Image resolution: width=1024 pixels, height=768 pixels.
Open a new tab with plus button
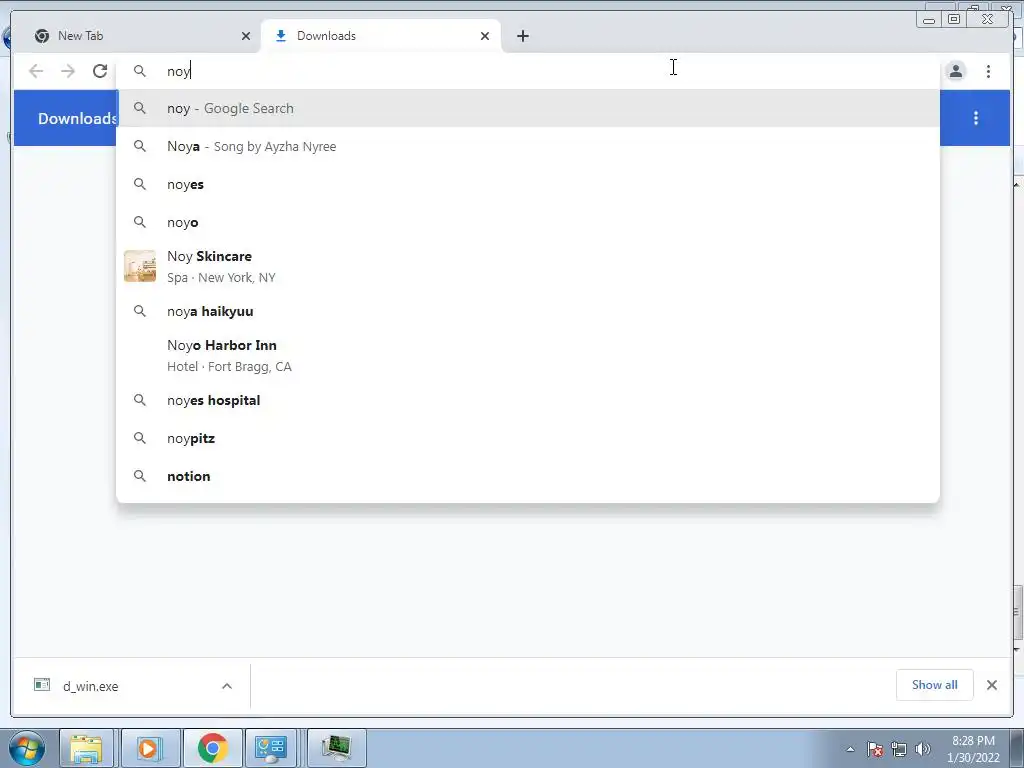coord(522,36)
